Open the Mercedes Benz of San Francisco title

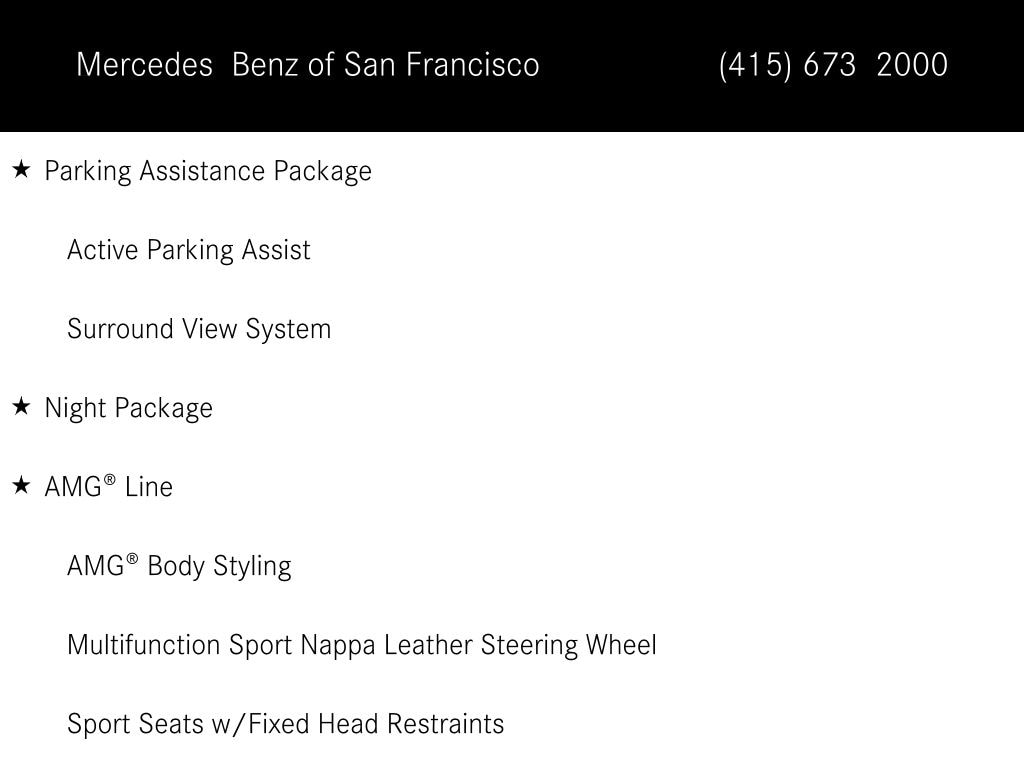[x=308, y=65]
